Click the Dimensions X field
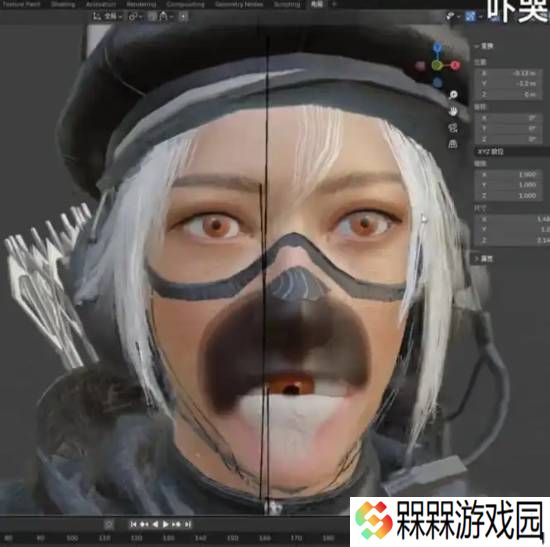 pos(512,219)
